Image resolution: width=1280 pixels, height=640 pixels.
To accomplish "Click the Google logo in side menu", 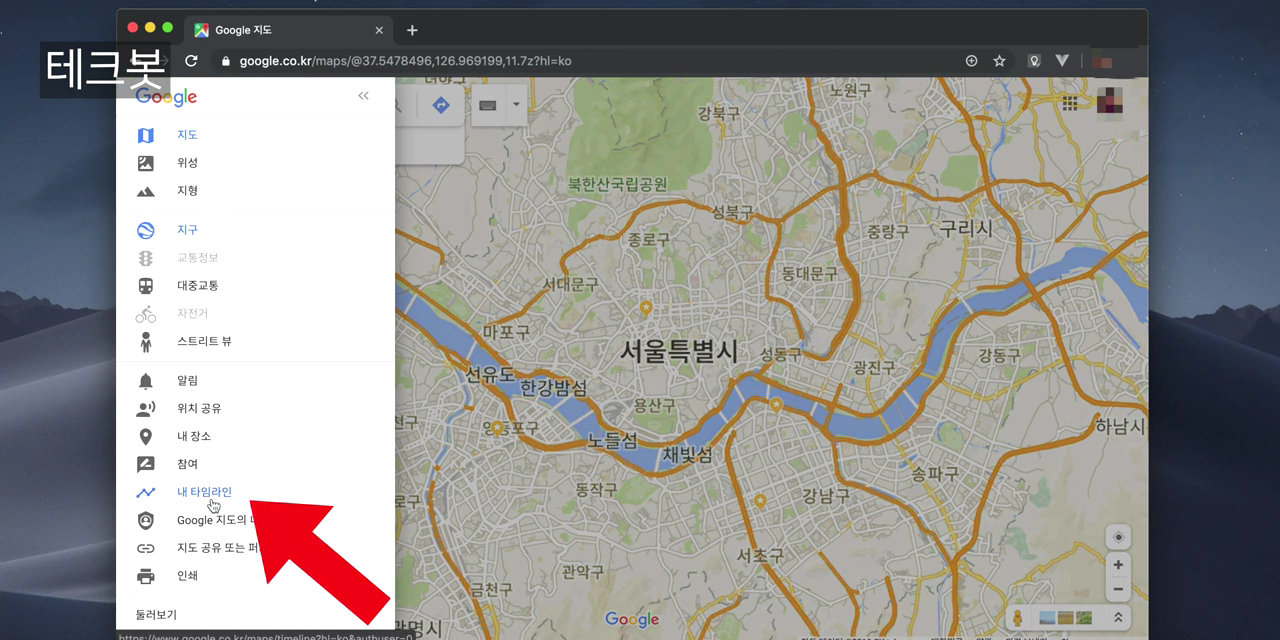I will pos(166,97).
